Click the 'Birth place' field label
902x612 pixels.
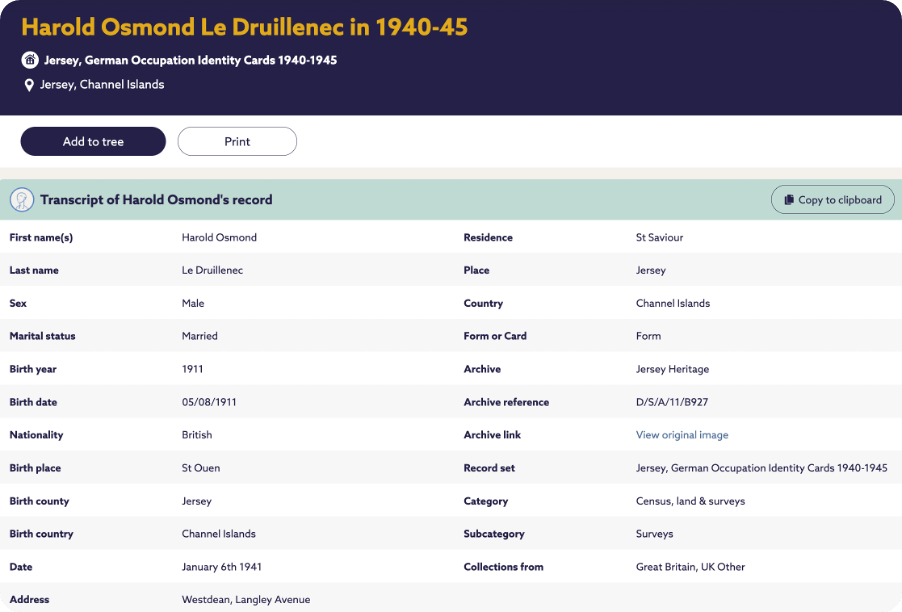[35, 468]
